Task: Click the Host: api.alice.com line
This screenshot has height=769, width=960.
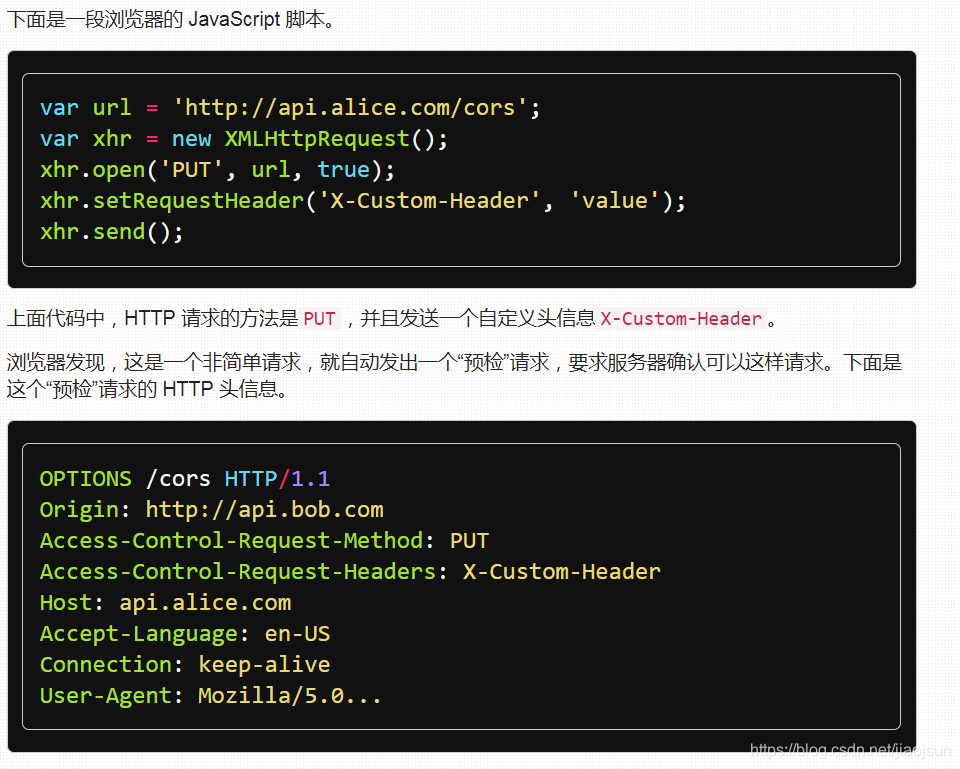Action: [165, 603]
